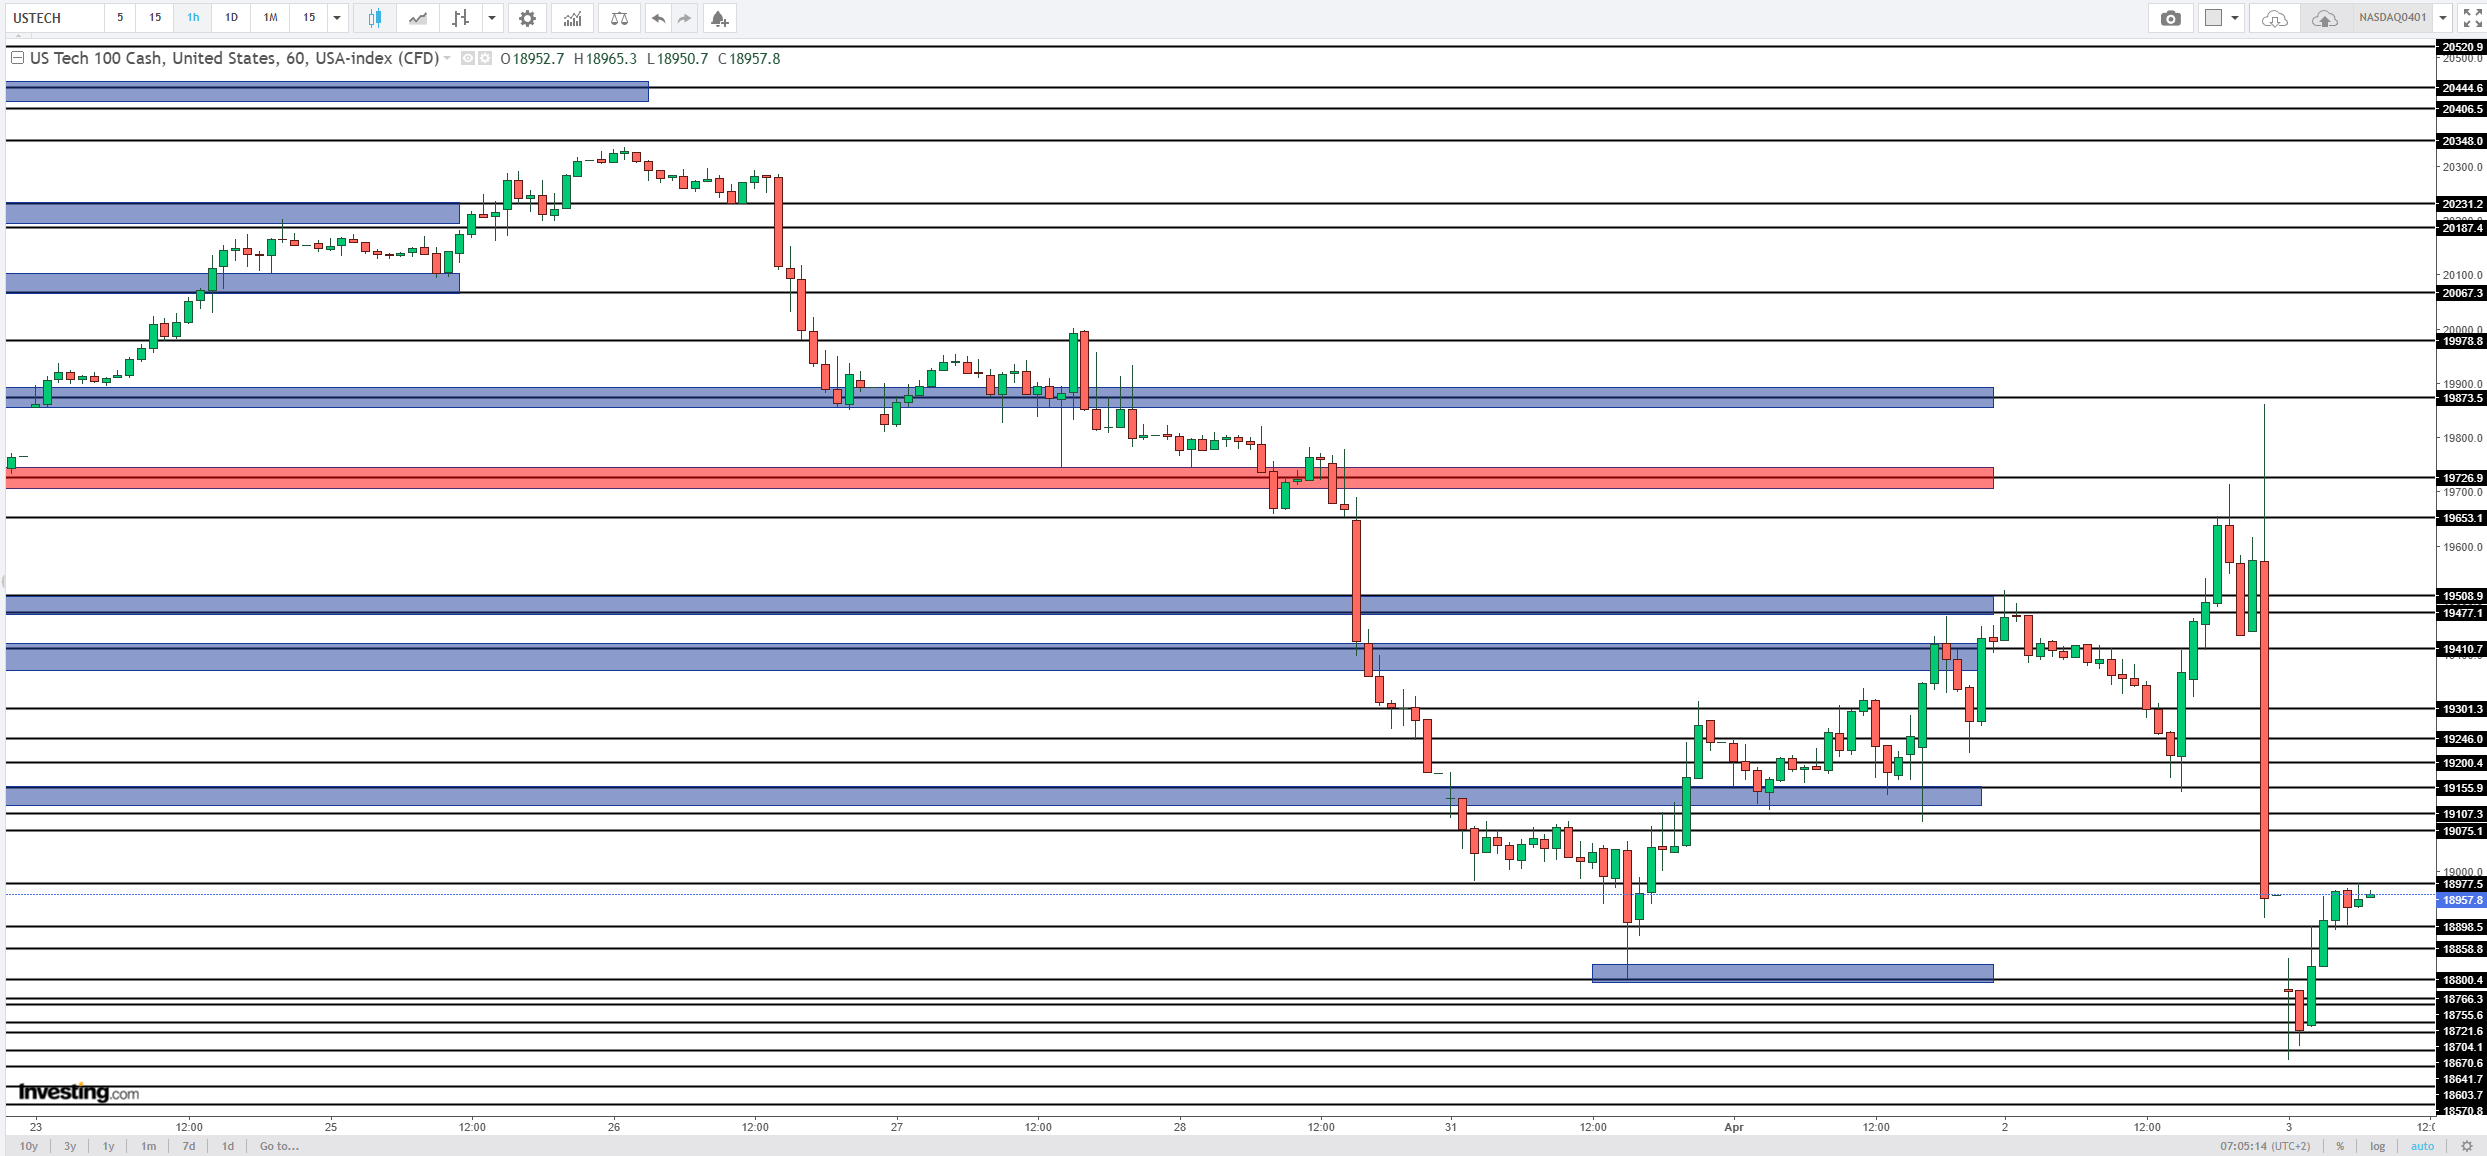Toggle fullscreen mode icon
This screenshot has height=1156, width=2487.
2471,18
